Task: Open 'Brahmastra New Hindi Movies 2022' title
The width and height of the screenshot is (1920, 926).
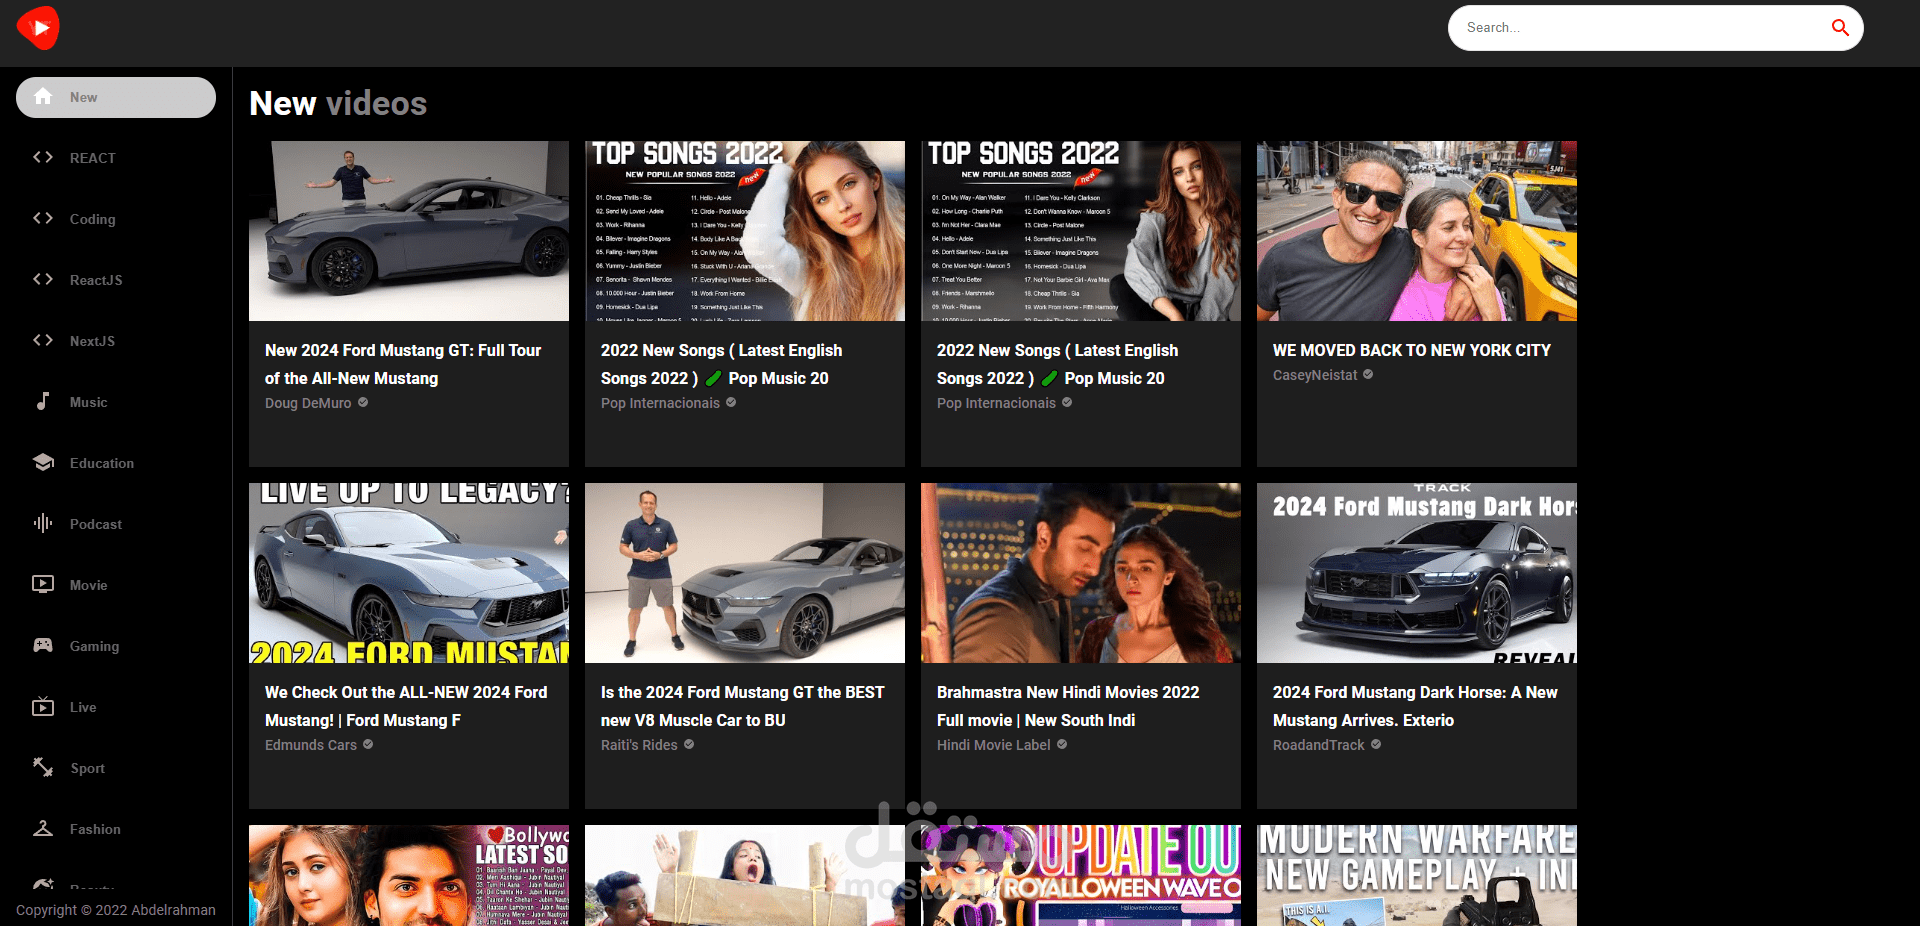Action: click(x=1068, y=706)
